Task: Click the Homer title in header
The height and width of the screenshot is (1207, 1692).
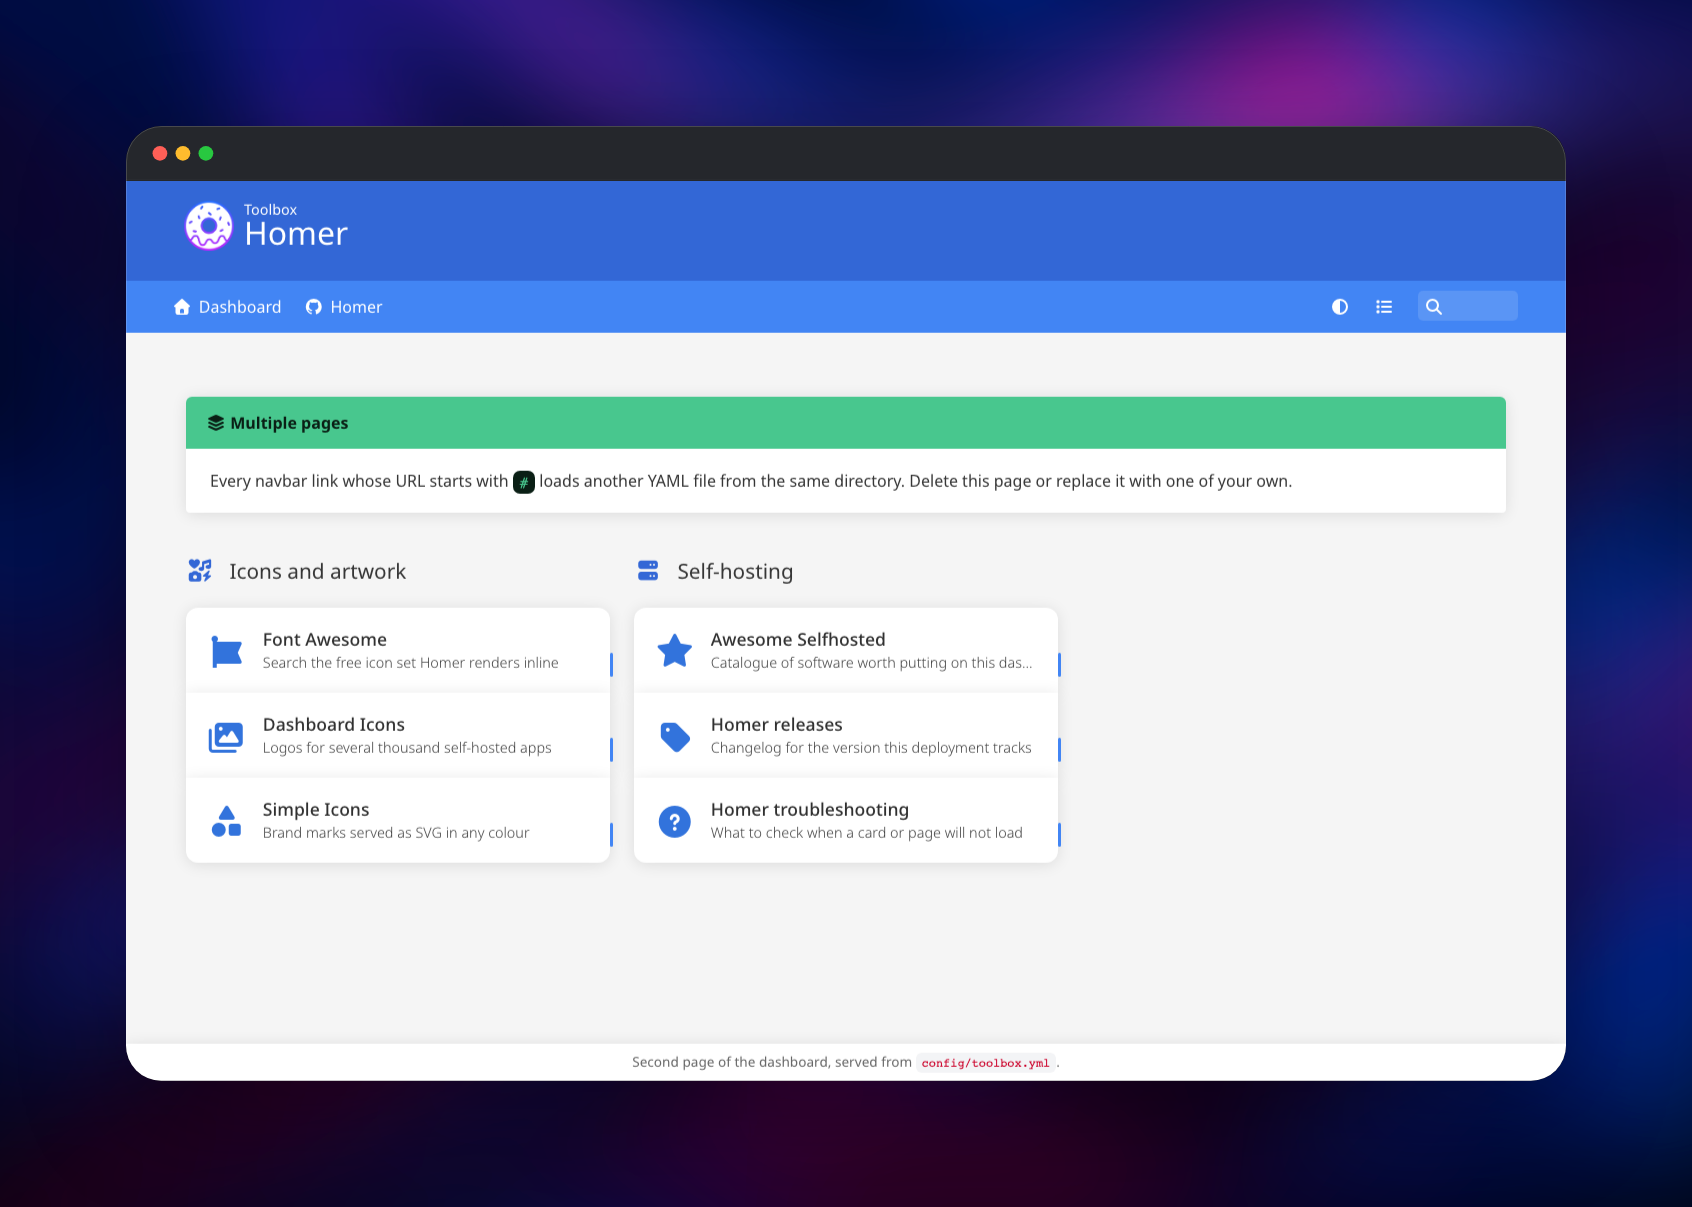Action: tap(296, 234)
